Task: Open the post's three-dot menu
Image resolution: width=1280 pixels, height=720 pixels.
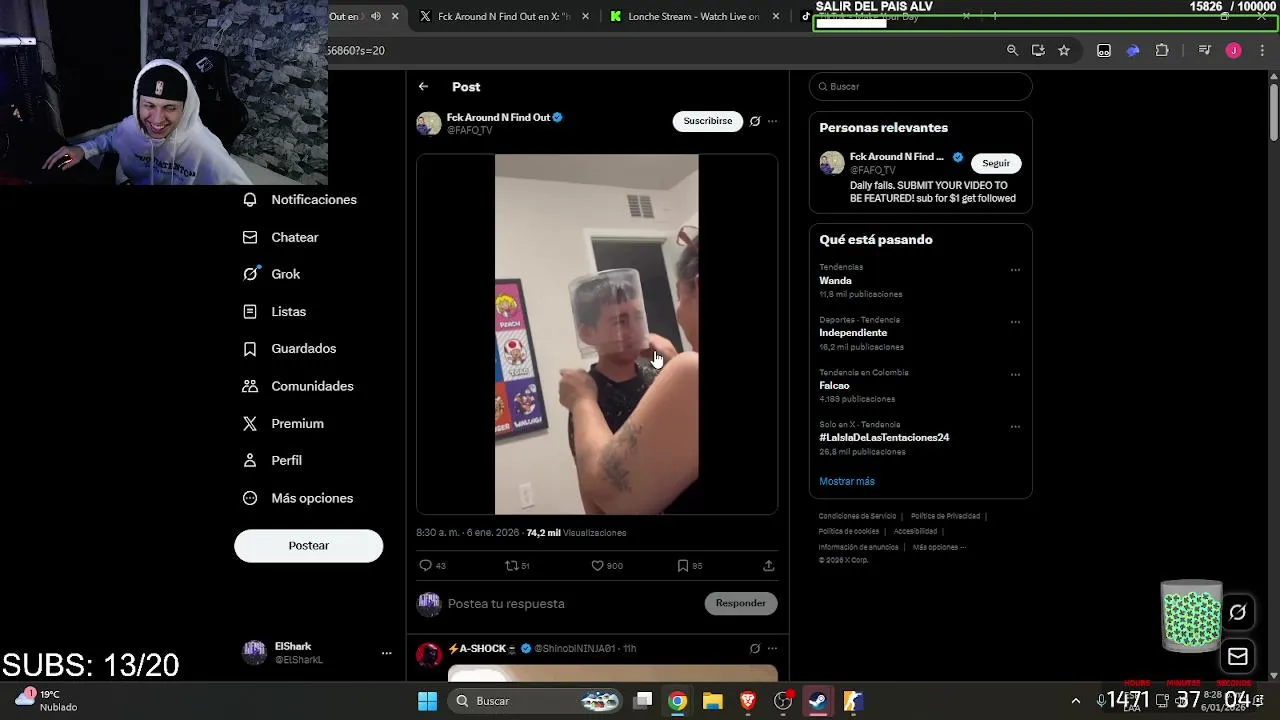Action: coord(772,121)
